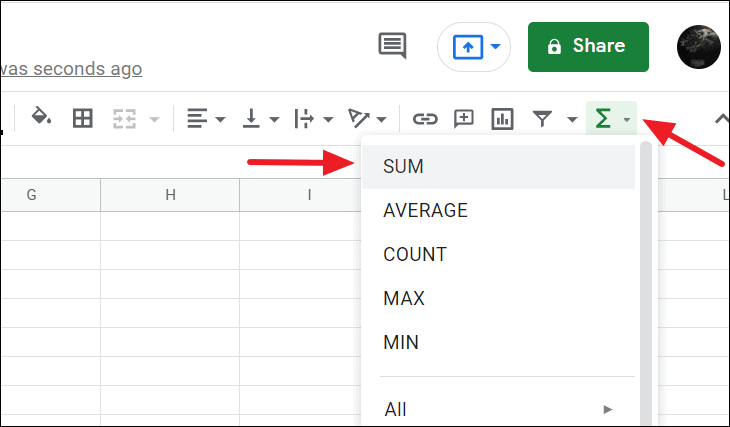This screenshot has height=427, width=730.
Task: Click the insert chart icon
Action: tap(502, 119)
